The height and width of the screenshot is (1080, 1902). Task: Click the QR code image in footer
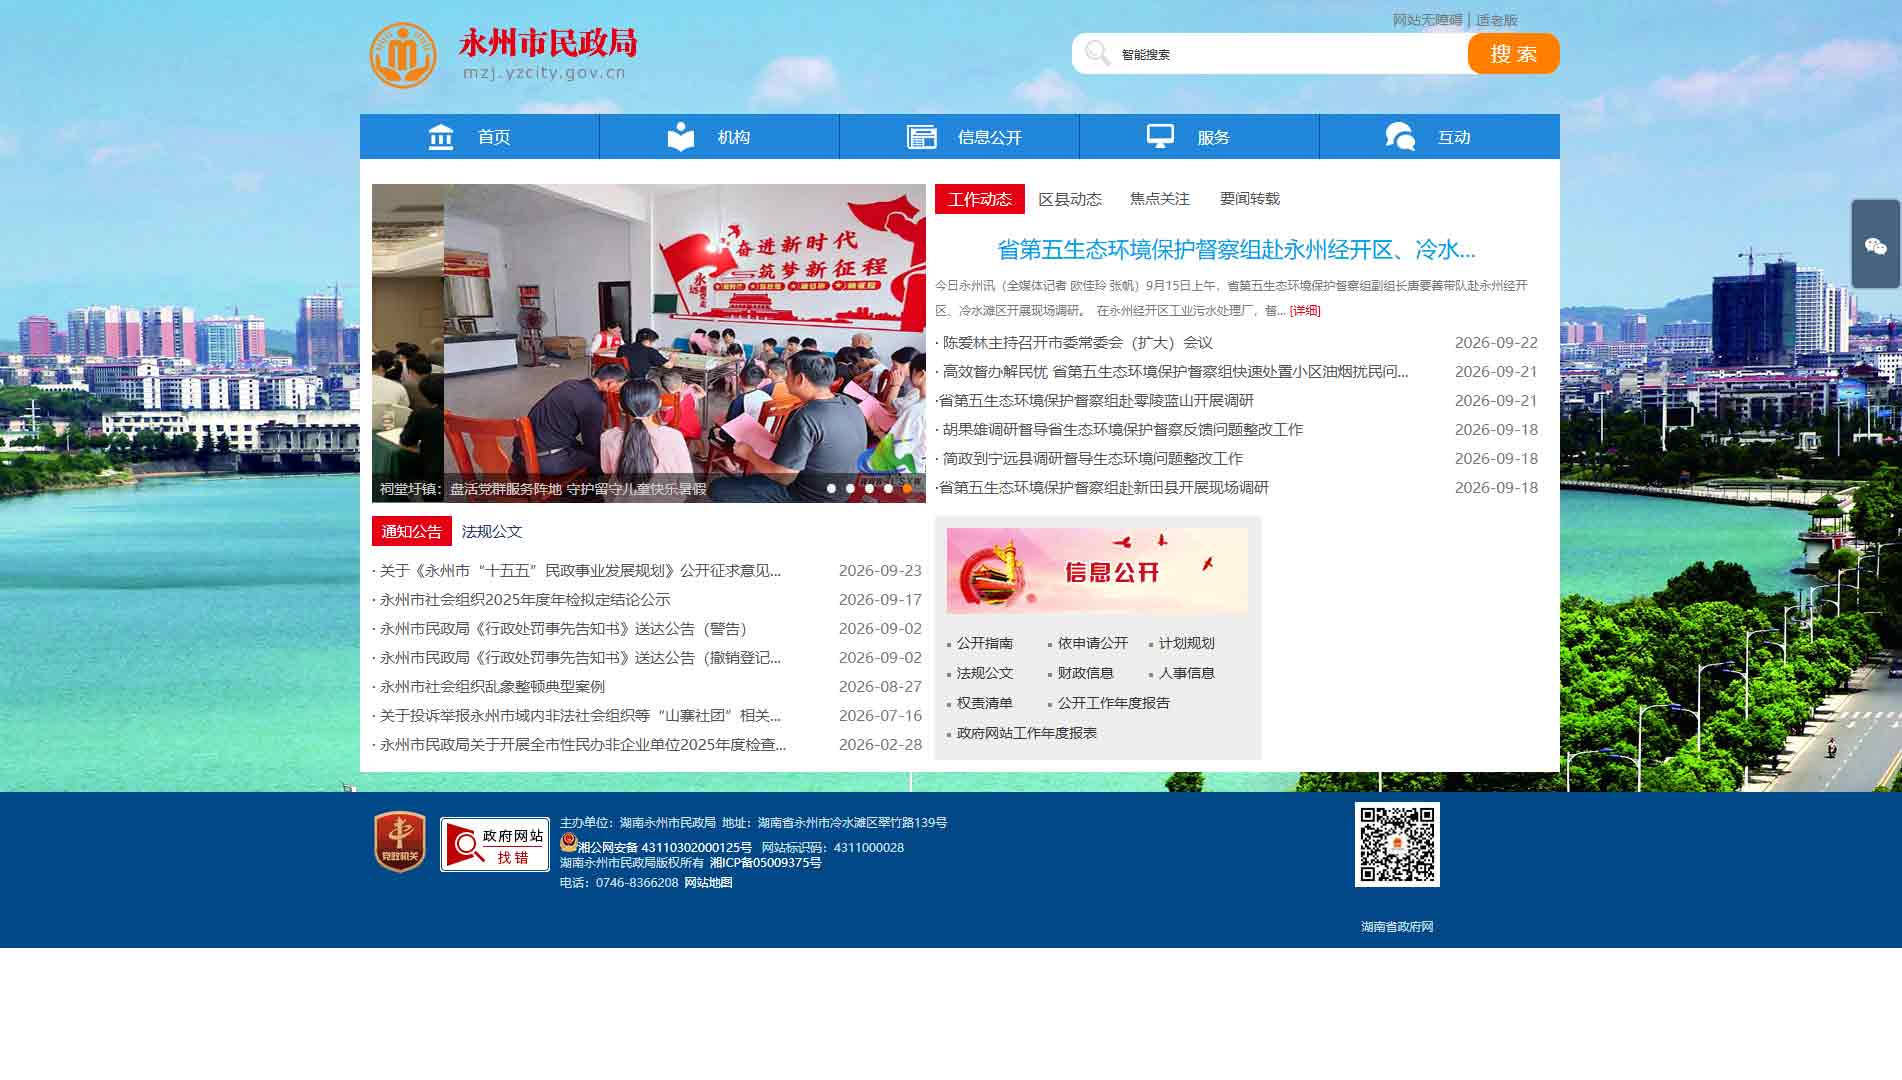coord(1397,844)
